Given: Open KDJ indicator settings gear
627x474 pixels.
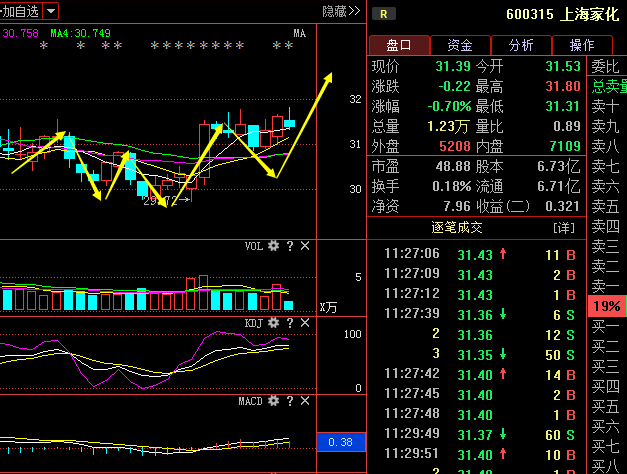Looking at the screenshot, I should tap(273, 323).
